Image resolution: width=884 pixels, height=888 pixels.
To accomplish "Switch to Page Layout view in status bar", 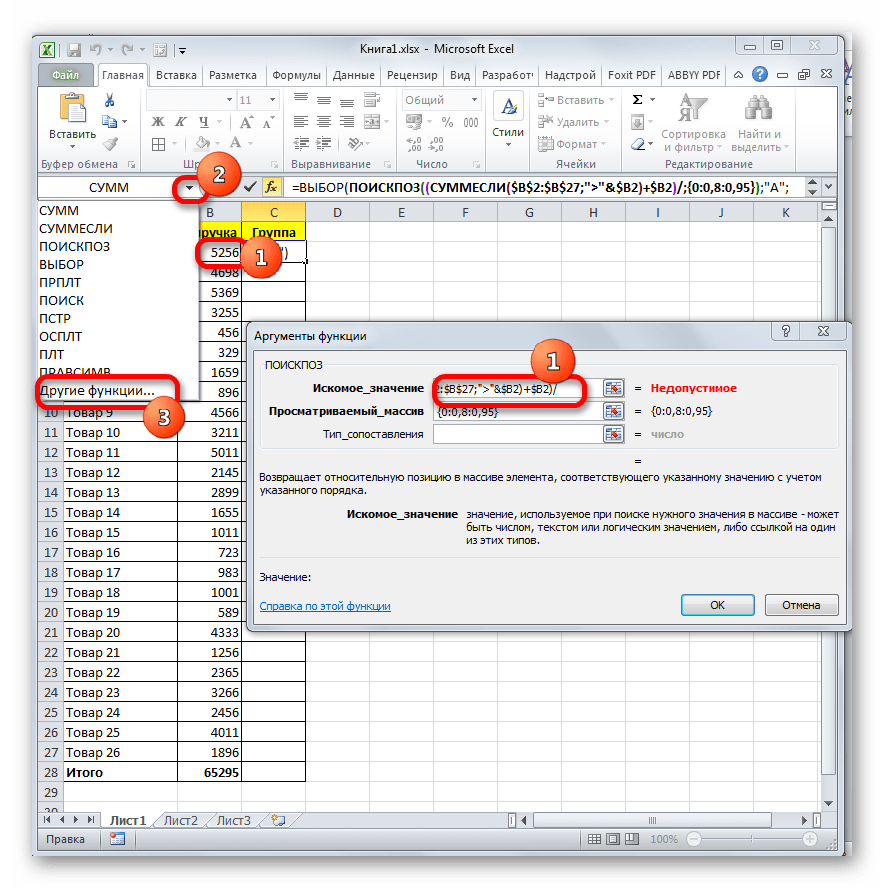I will click(x=613, y=840).
